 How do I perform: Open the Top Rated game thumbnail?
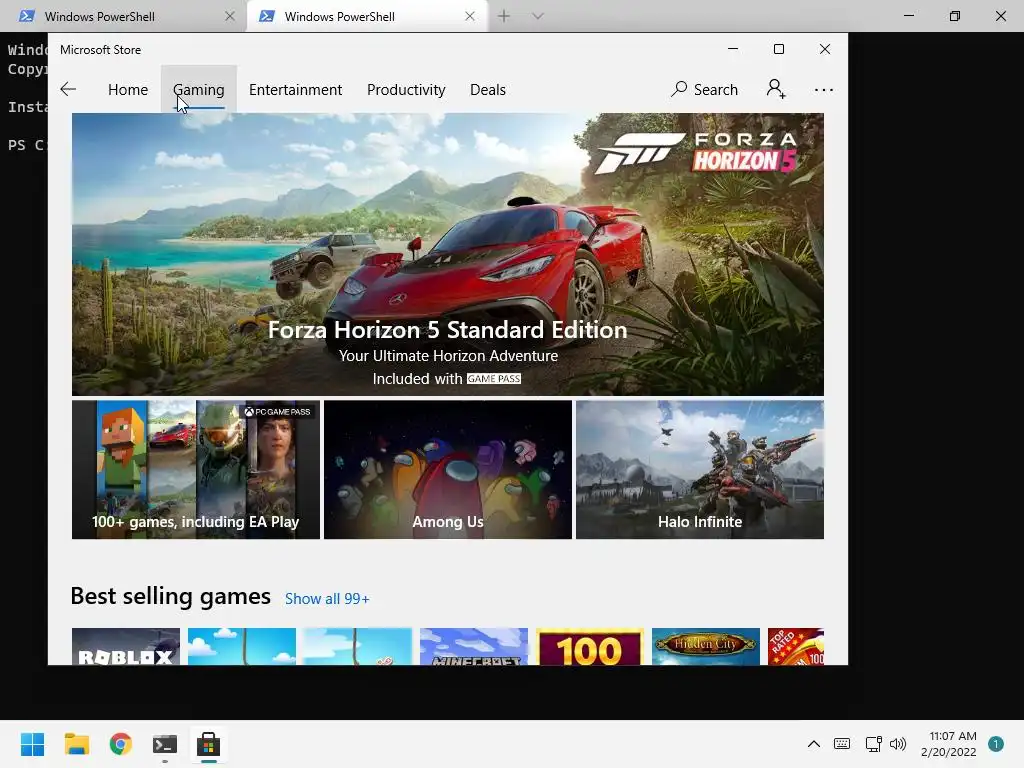click(796, 647)
